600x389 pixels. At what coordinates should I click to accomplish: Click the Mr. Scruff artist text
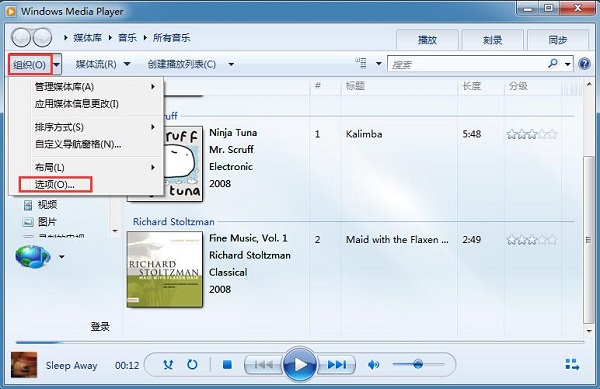tap(232, 150)
